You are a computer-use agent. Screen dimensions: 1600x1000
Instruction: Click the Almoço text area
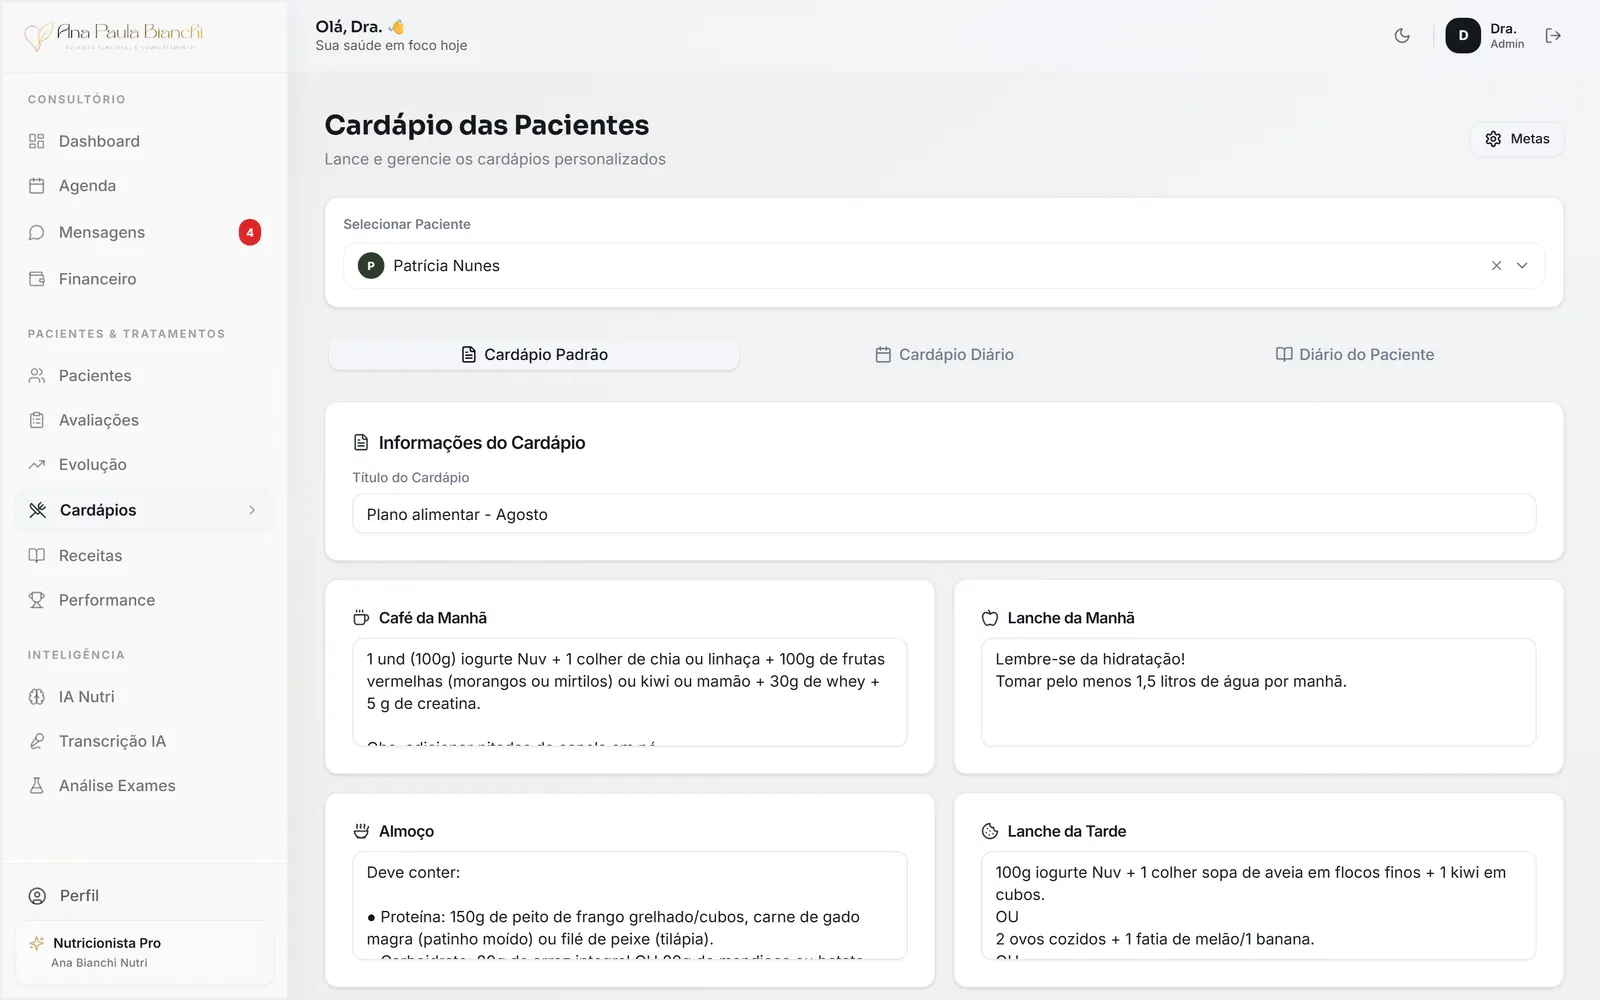630,906
